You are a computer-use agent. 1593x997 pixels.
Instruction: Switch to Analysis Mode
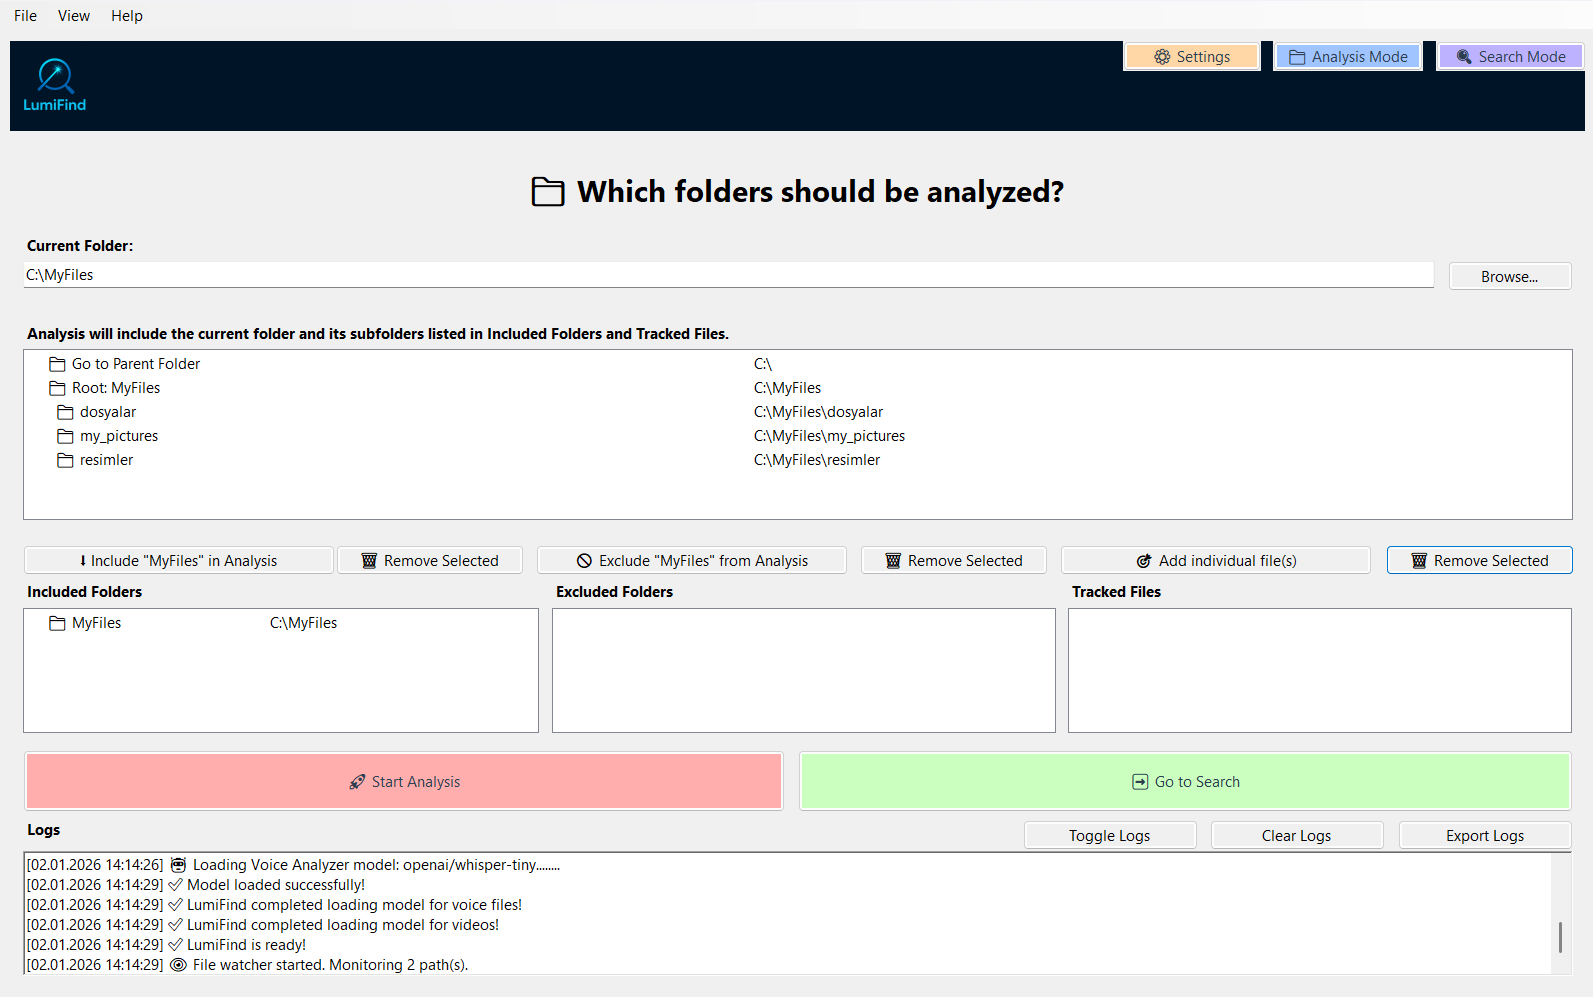tap(1348, 57)
